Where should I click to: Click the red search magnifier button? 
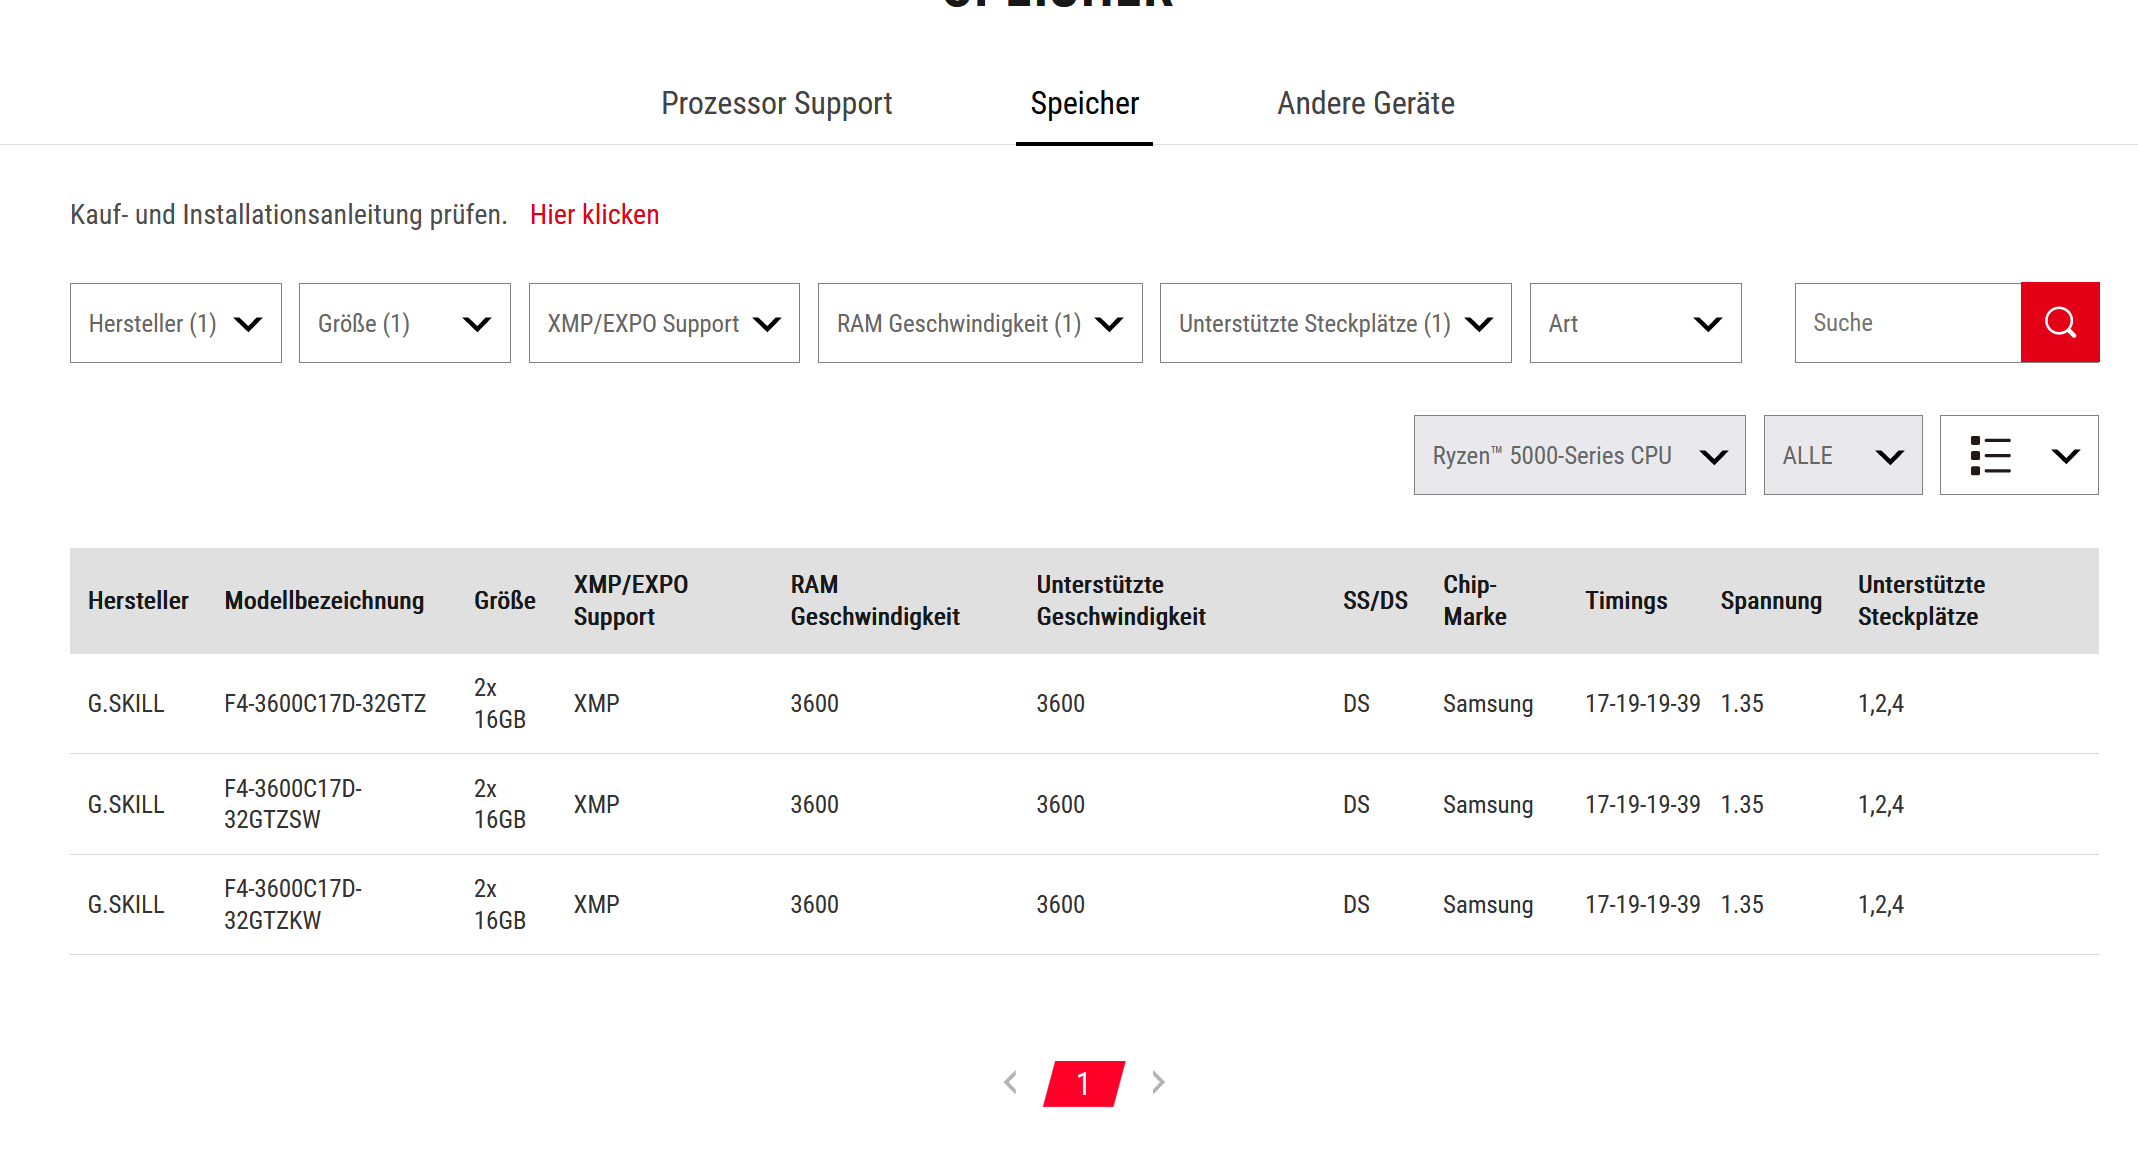click(x=2059, y=322)
